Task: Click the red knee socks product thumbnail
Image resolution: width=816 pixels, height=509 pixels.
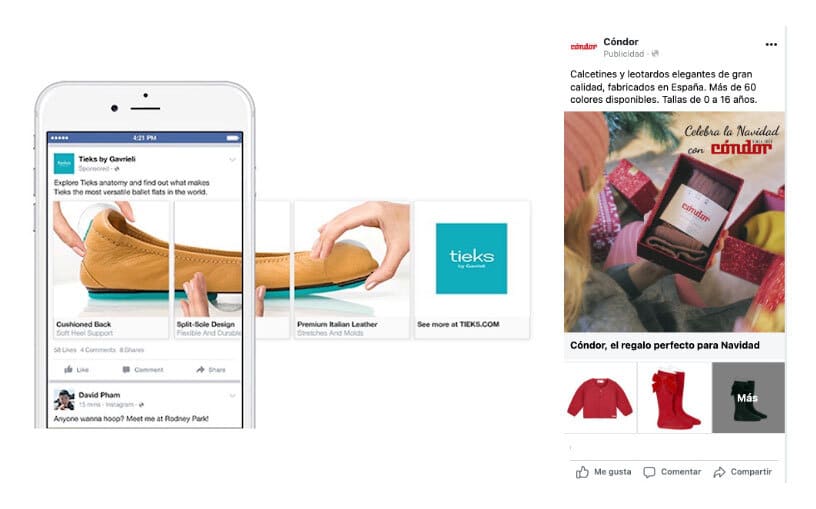Action: [674, 398]
